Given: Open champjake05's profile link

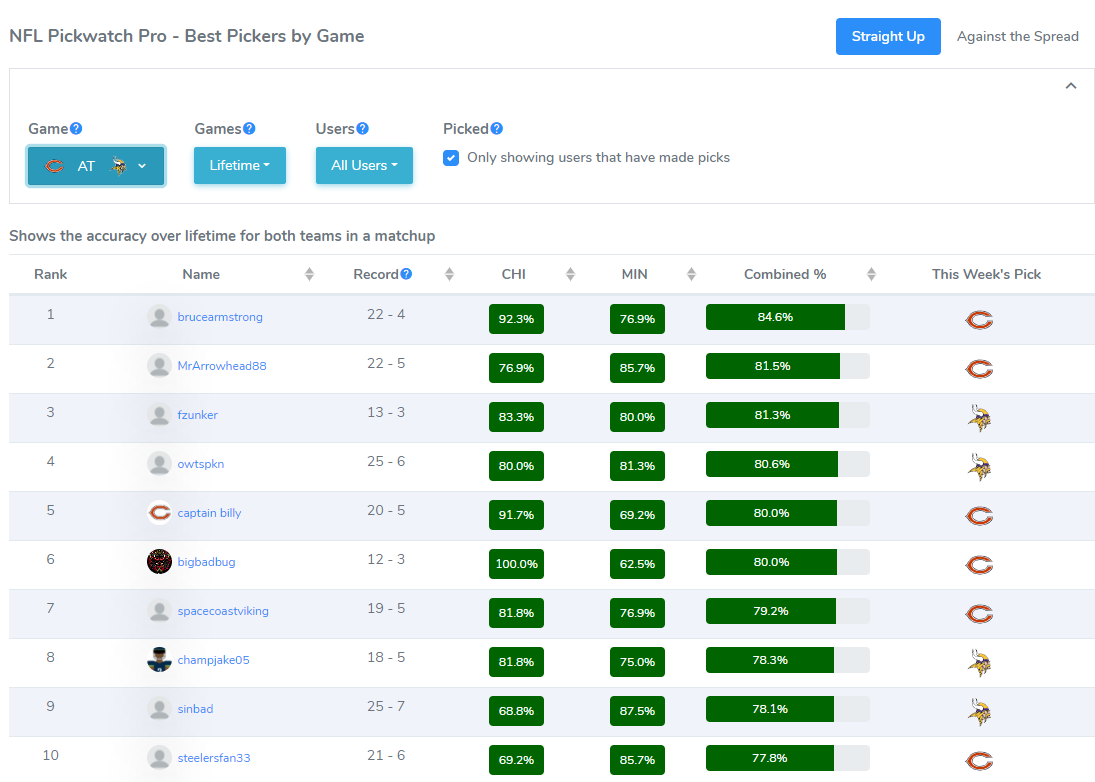Looking at the screenshot, I should click(x=213, y=660).
